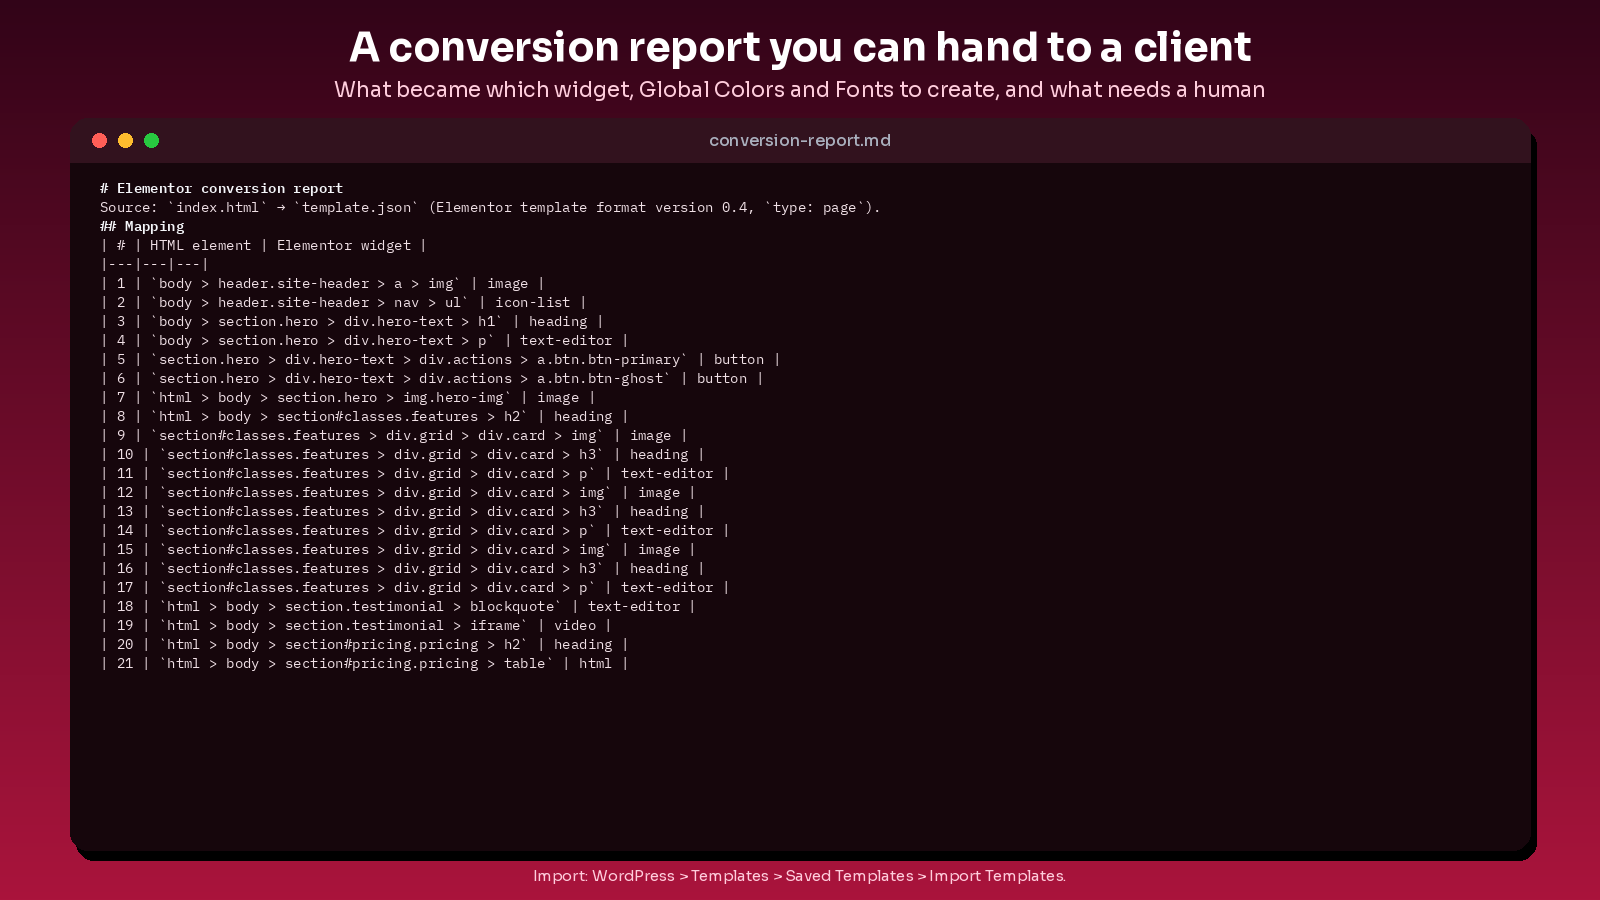The width and height of the screenshot is (1600, 900).
Task: Select row 21 pricing table html
Action: pyautogui.click(x=364, y=663)
